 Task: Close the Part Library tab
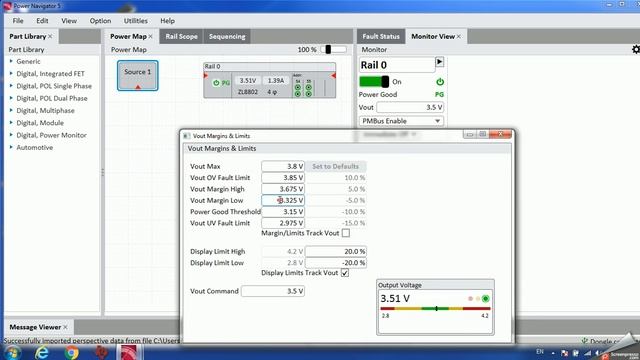(x=50, y=36)
